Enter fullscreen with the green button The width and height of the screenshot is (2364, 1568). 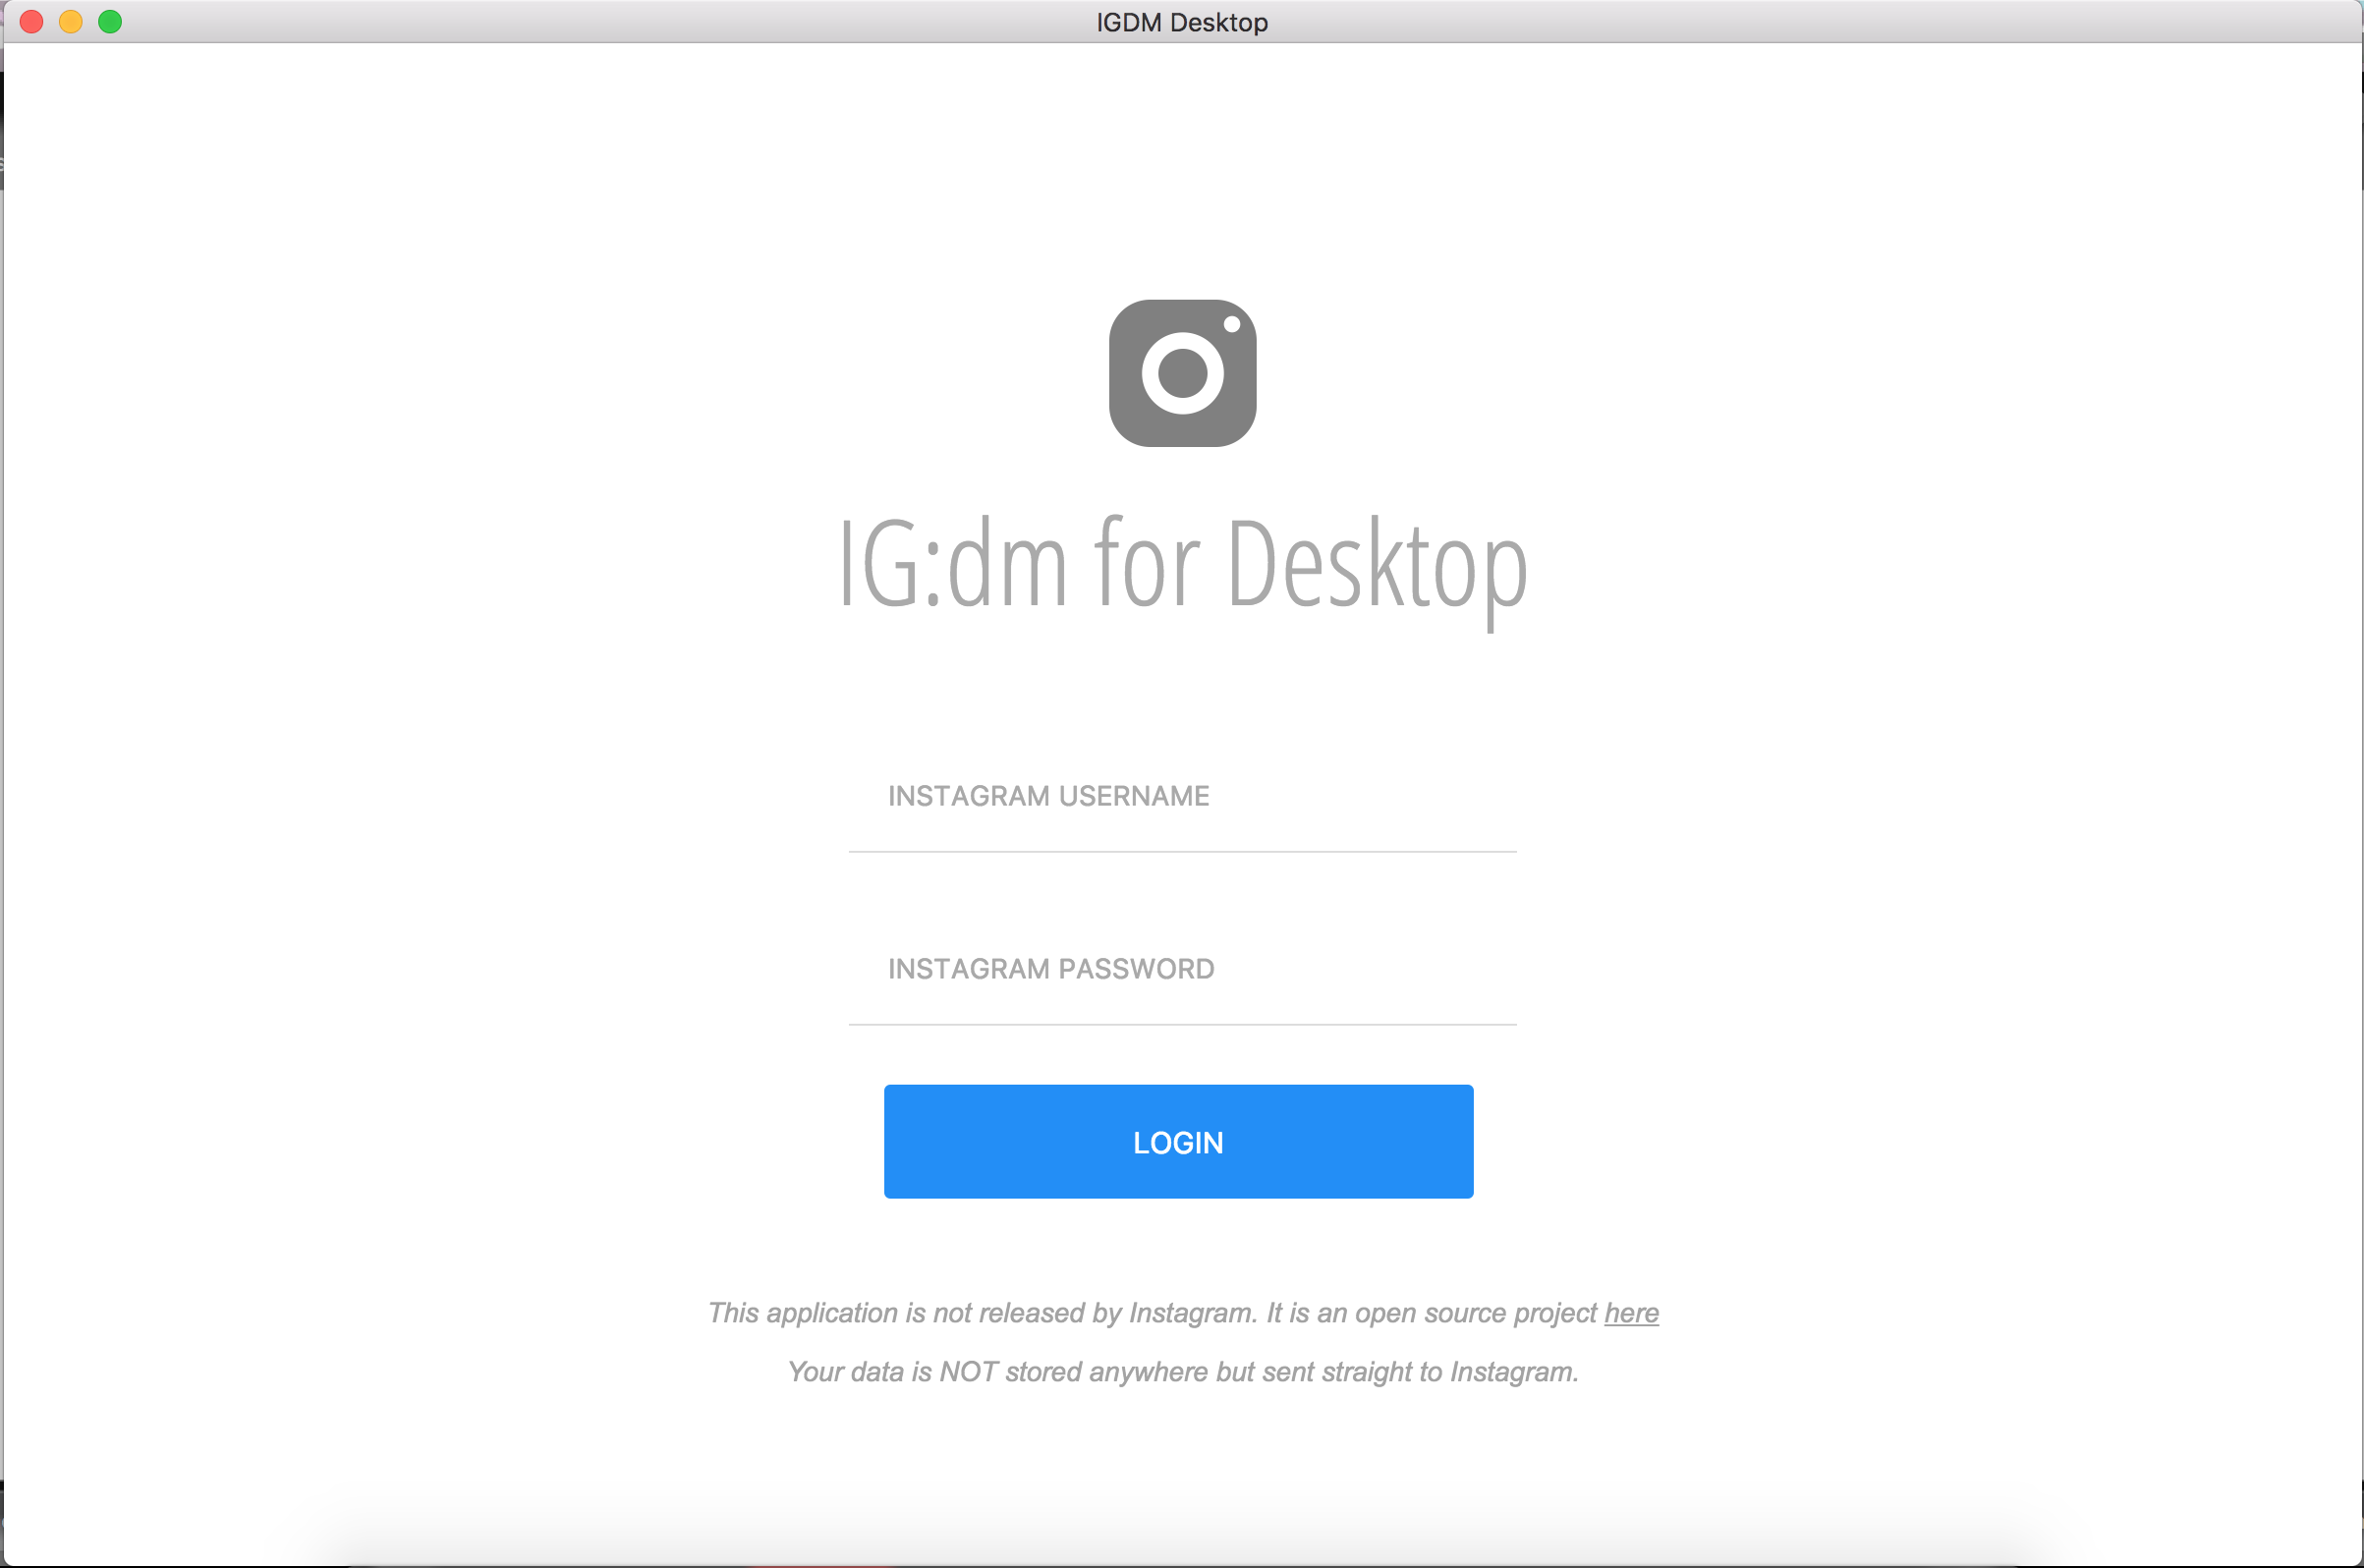click(110, 22)
